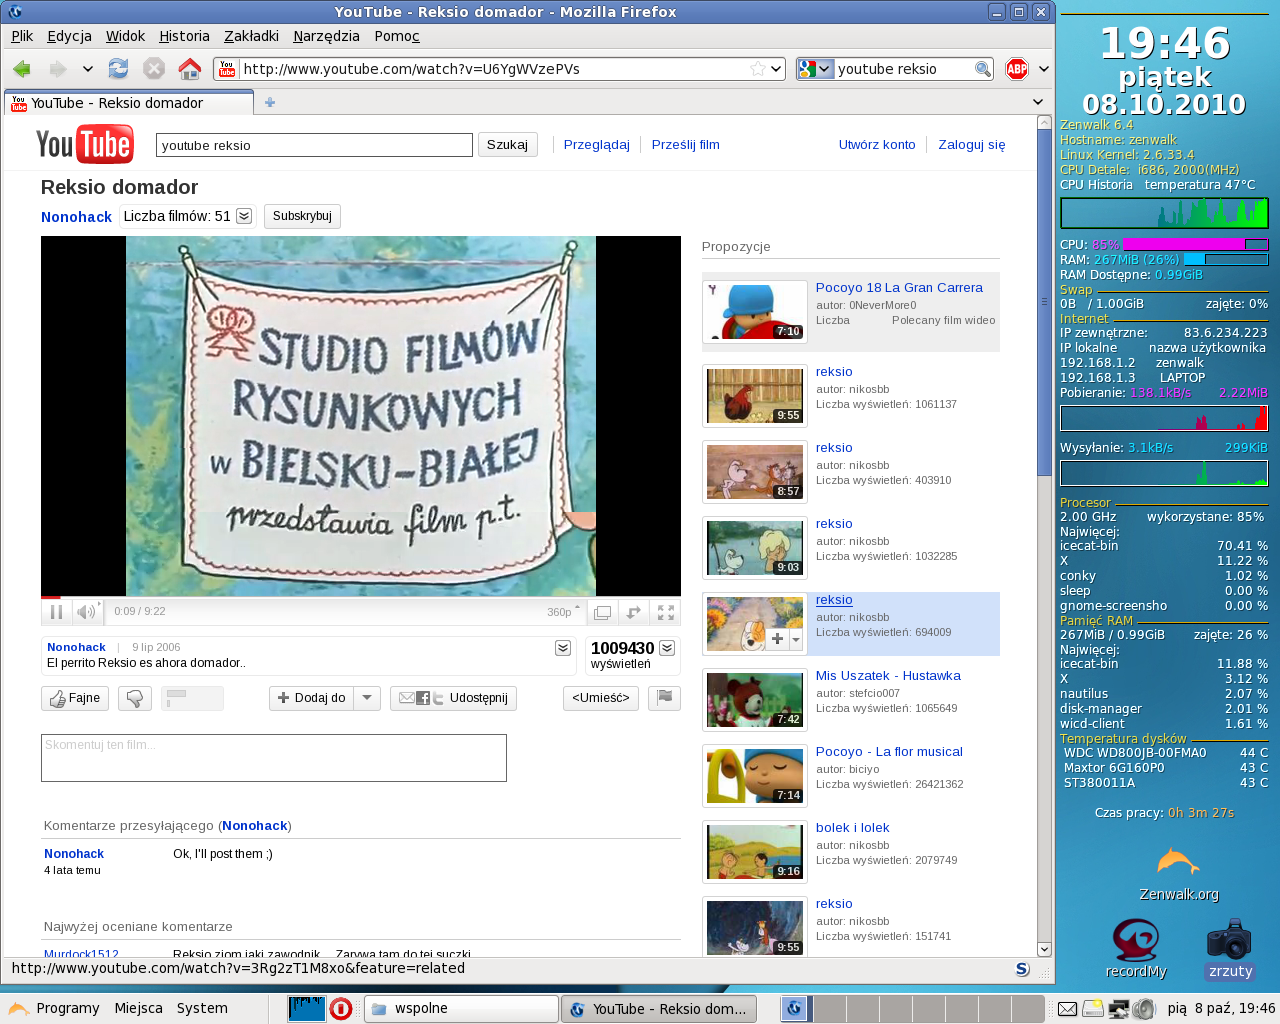
Task: Open the back/forward history dropdown arrow
Action: click(88, 69)
